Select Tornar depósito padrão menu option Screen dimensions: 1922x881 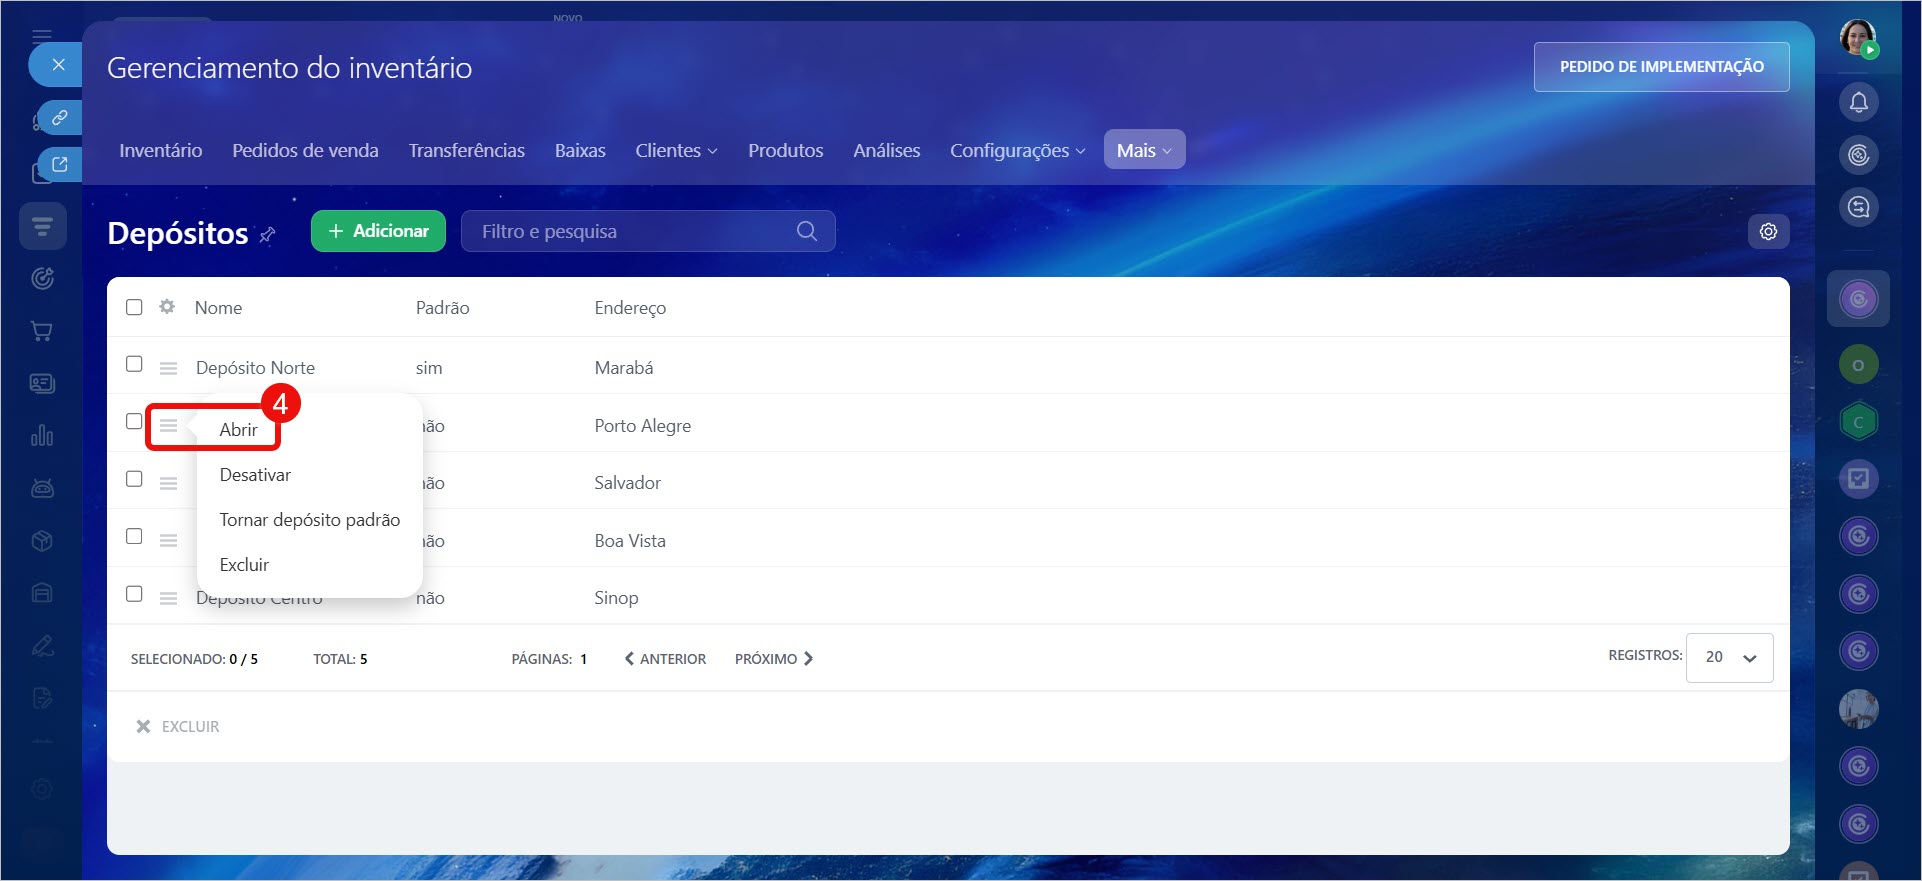pos(309,520)
